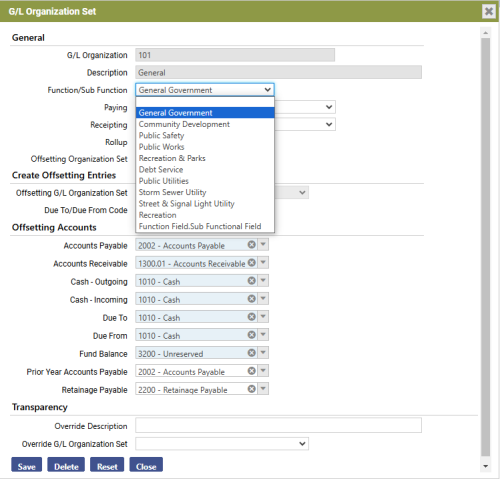Clear the Cash - Outgoing account value
Viewport: 500px width, 479px height.
click(x=252, y=281)
